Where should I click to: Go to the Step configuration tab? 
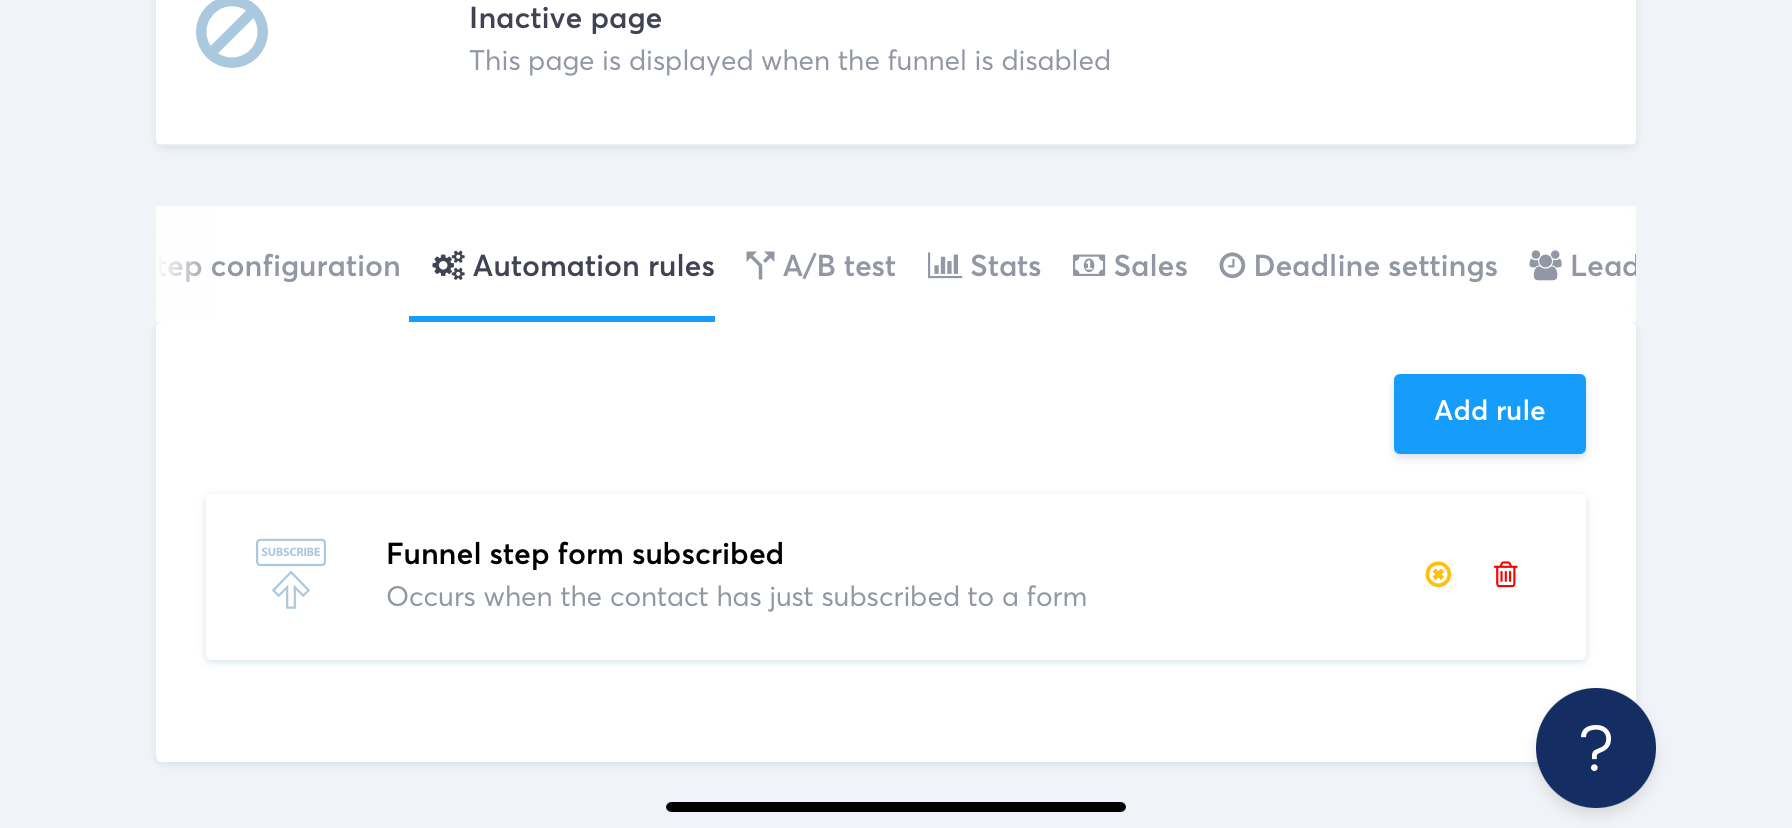(280, 265)
